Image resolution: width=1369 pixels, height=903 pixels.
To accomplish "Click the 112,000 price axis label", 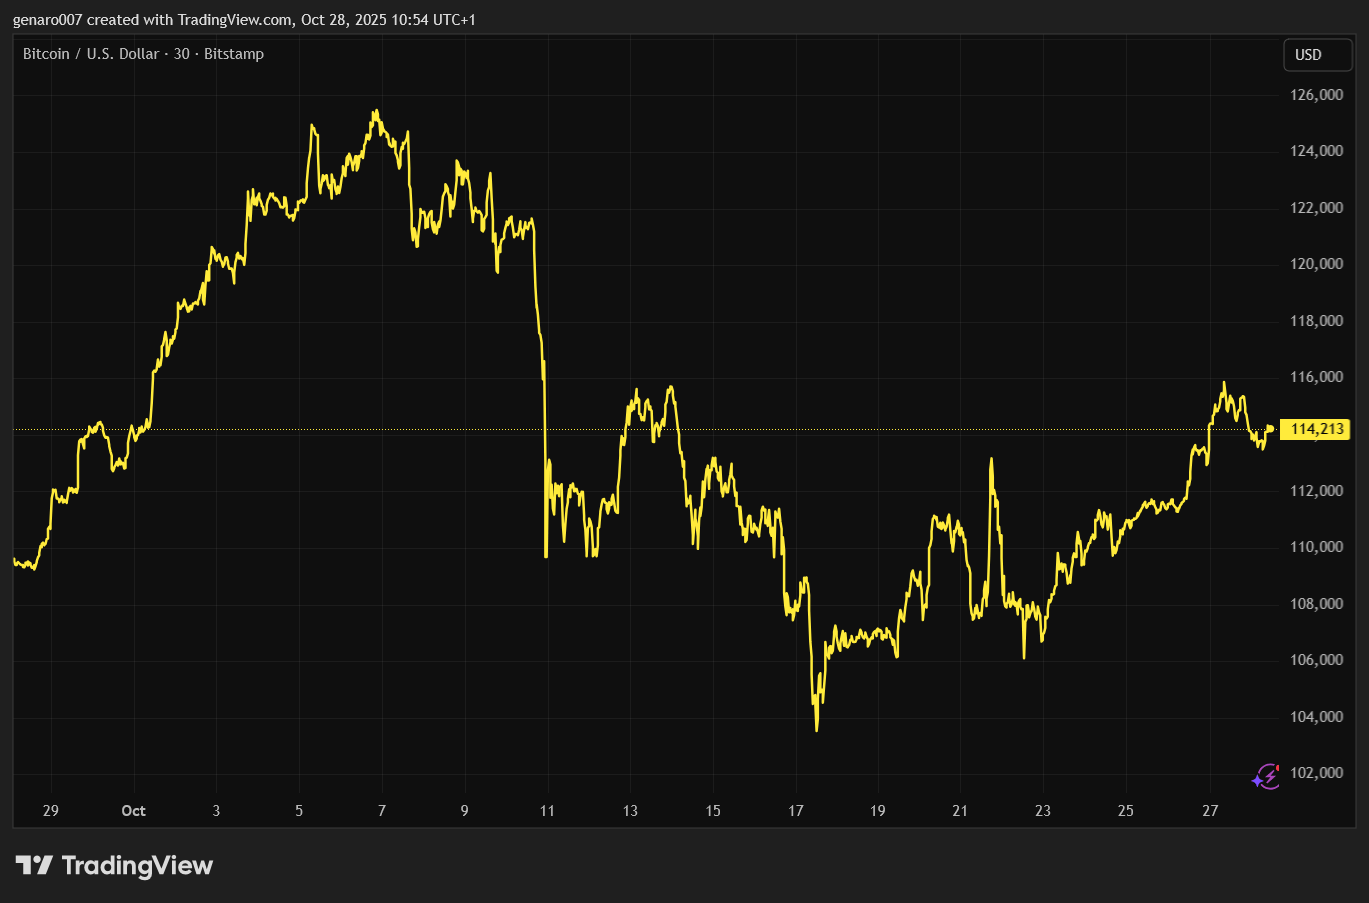I will coord(1317,491).
